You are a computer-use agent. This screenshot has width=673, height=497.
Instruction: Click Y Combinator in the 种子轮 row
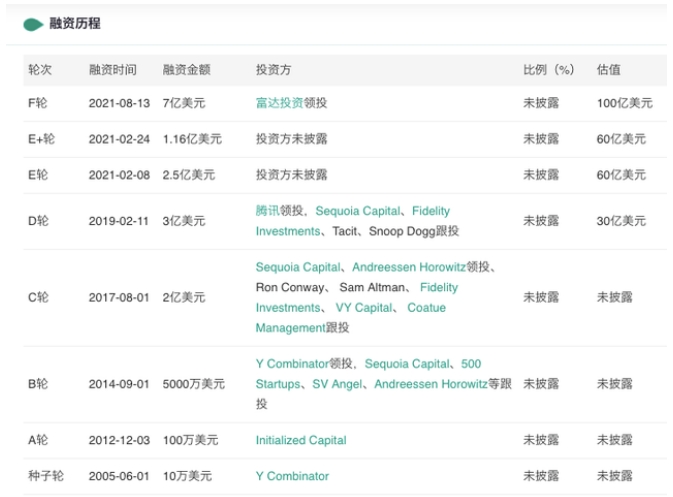pyautogui.click(x=292, y=476)
